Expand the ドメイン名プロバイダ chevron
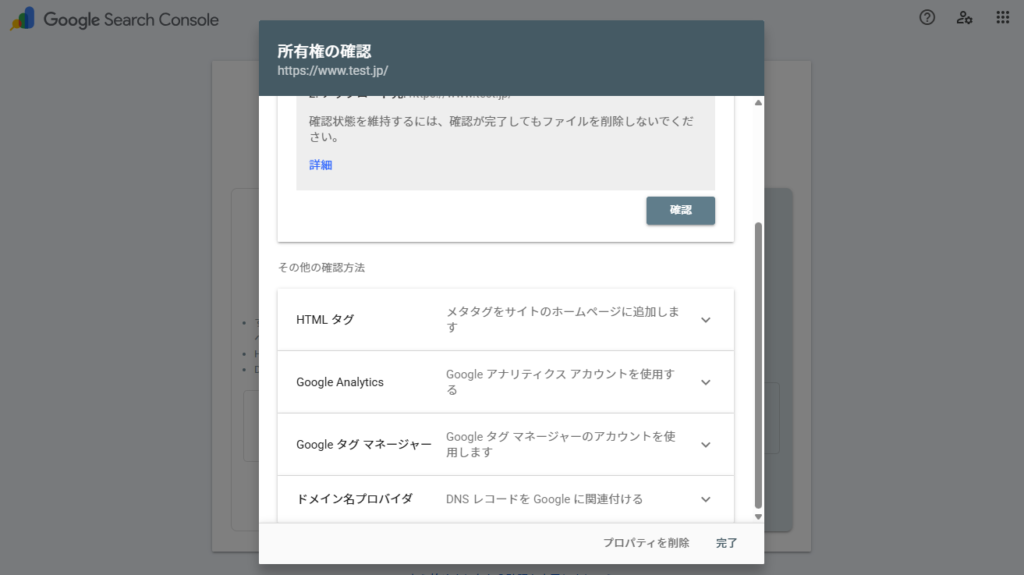 coord(705,499)
